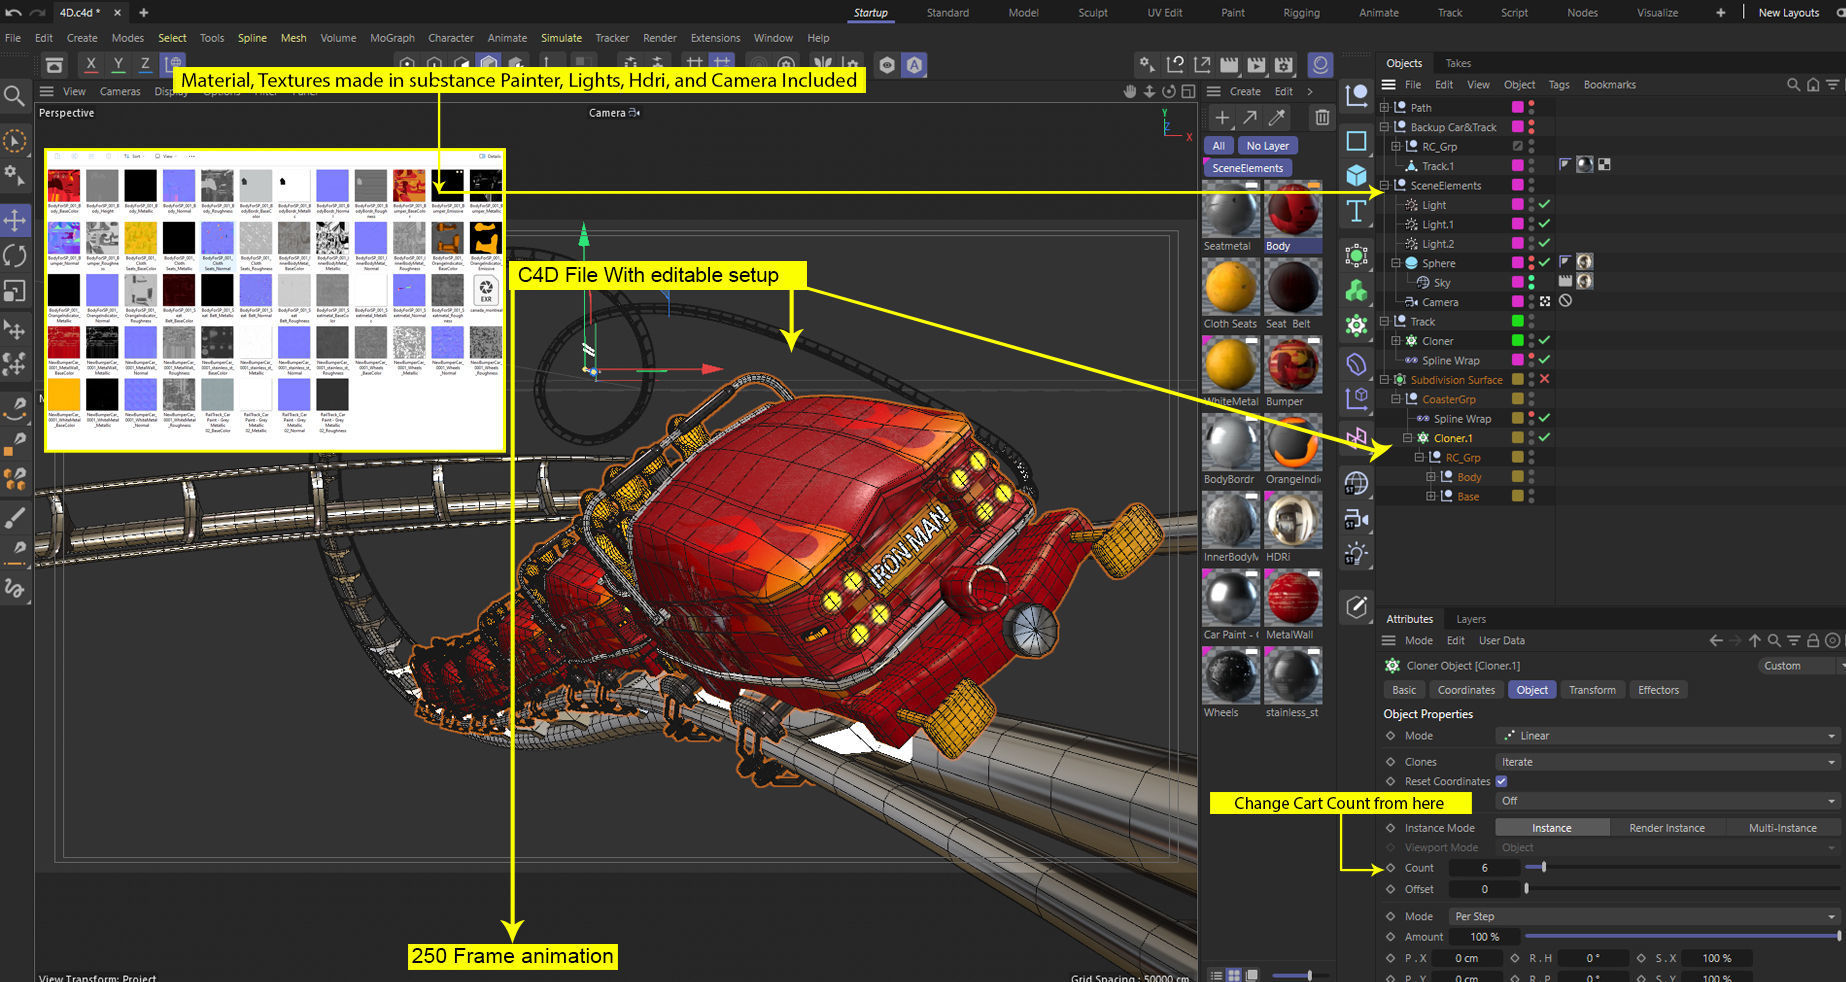Select the Move tool in left toolbar
The height and width of the screenshot is (982, 1846).
[15, 220]
